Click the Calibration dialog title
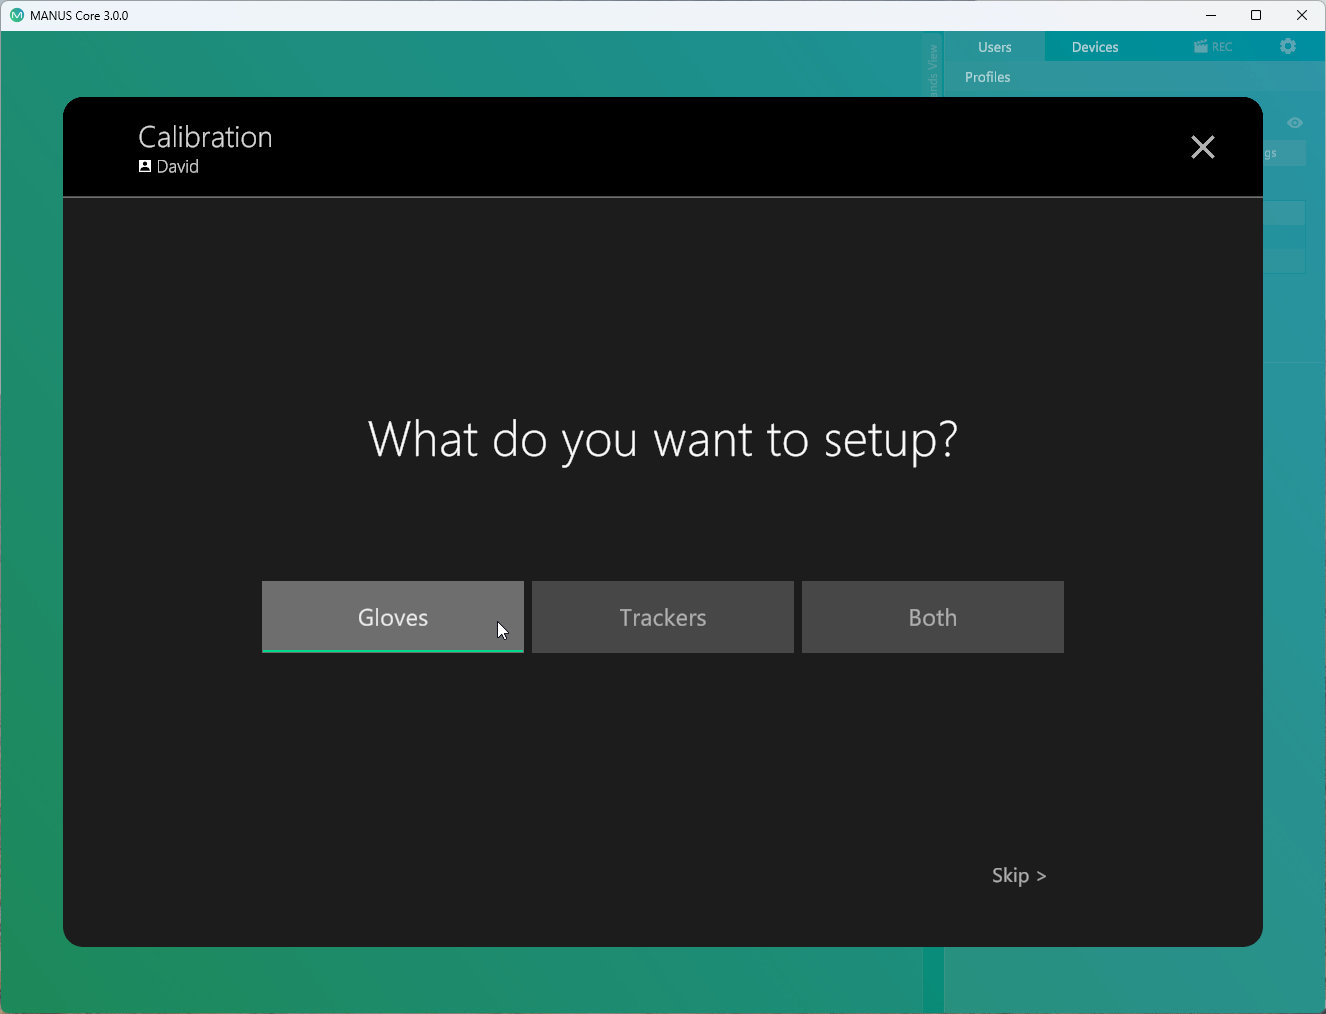Viewport: 1326px width, 1014px height. pos(205,137)
